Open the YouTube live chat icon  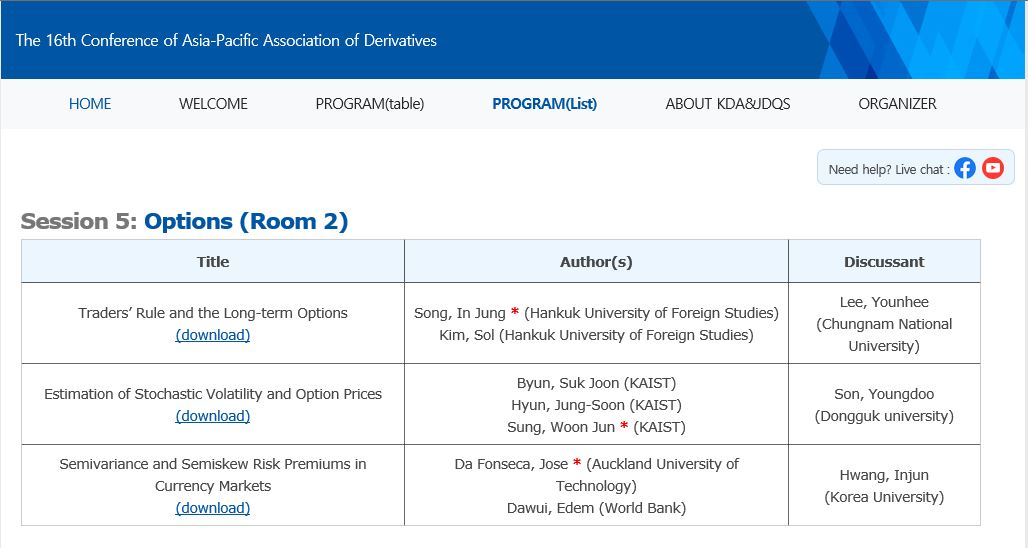(x=993, y=168)
